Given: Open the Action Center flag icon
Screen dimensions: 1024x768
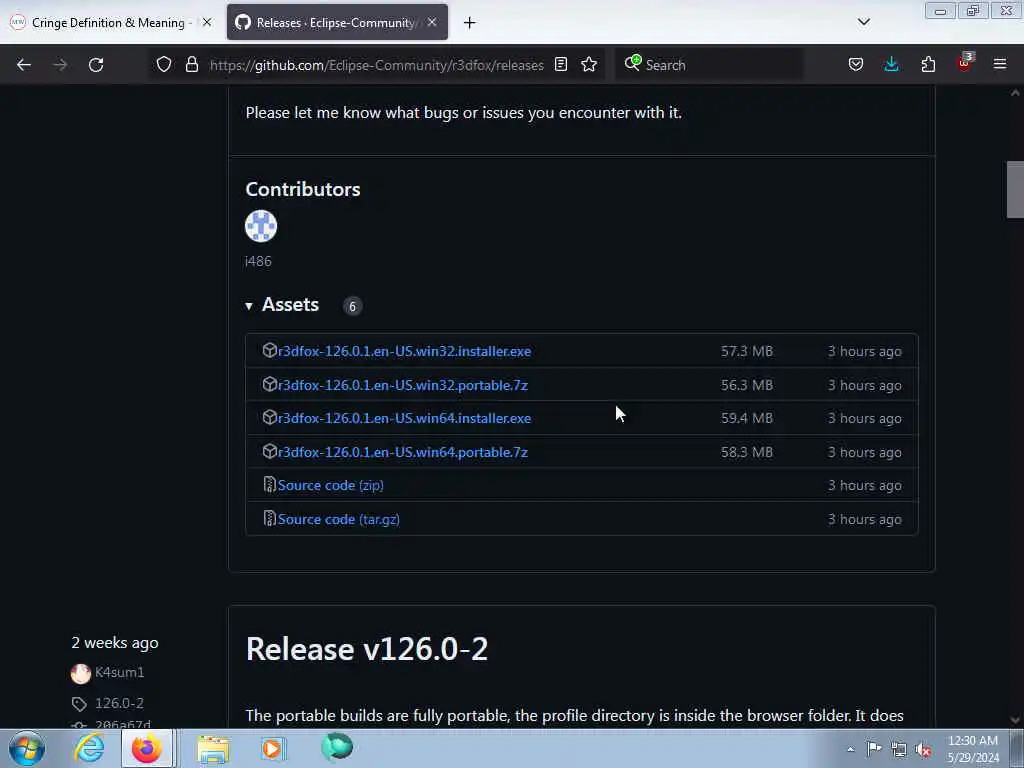Looking at the screenshot, I should pyautogui.click(x=874, y=748).
